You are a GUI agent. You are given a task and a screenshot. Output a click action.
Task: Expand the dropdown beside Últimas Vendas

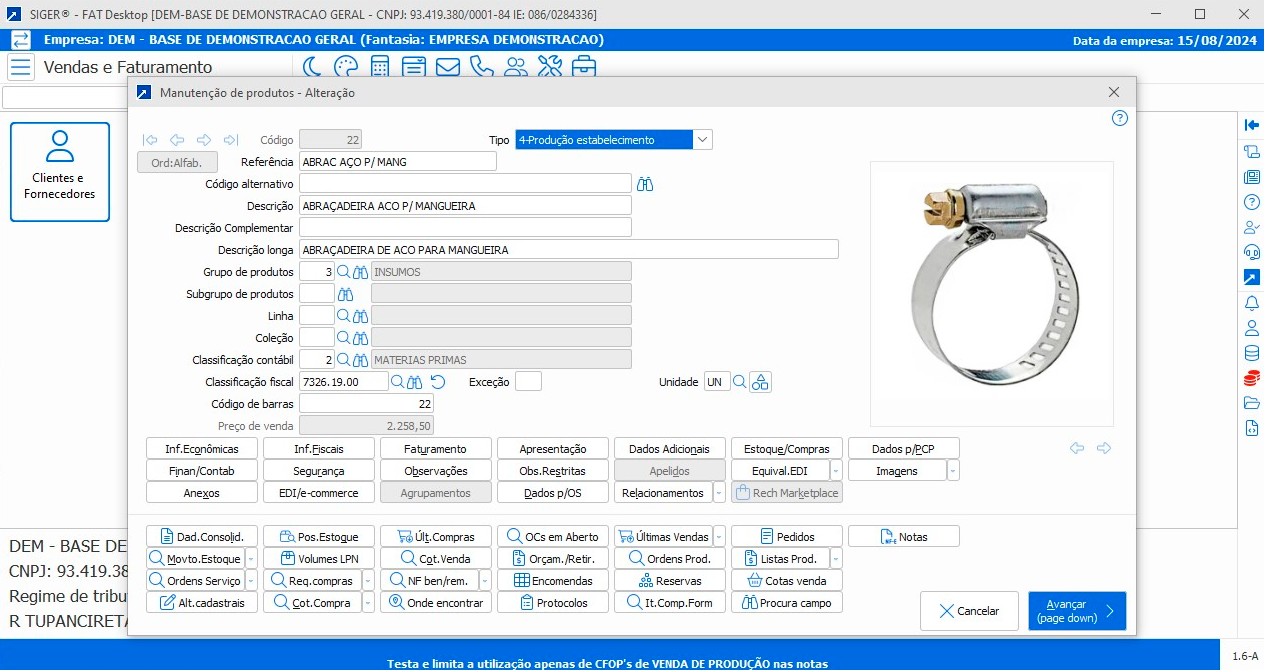point(719,537)
